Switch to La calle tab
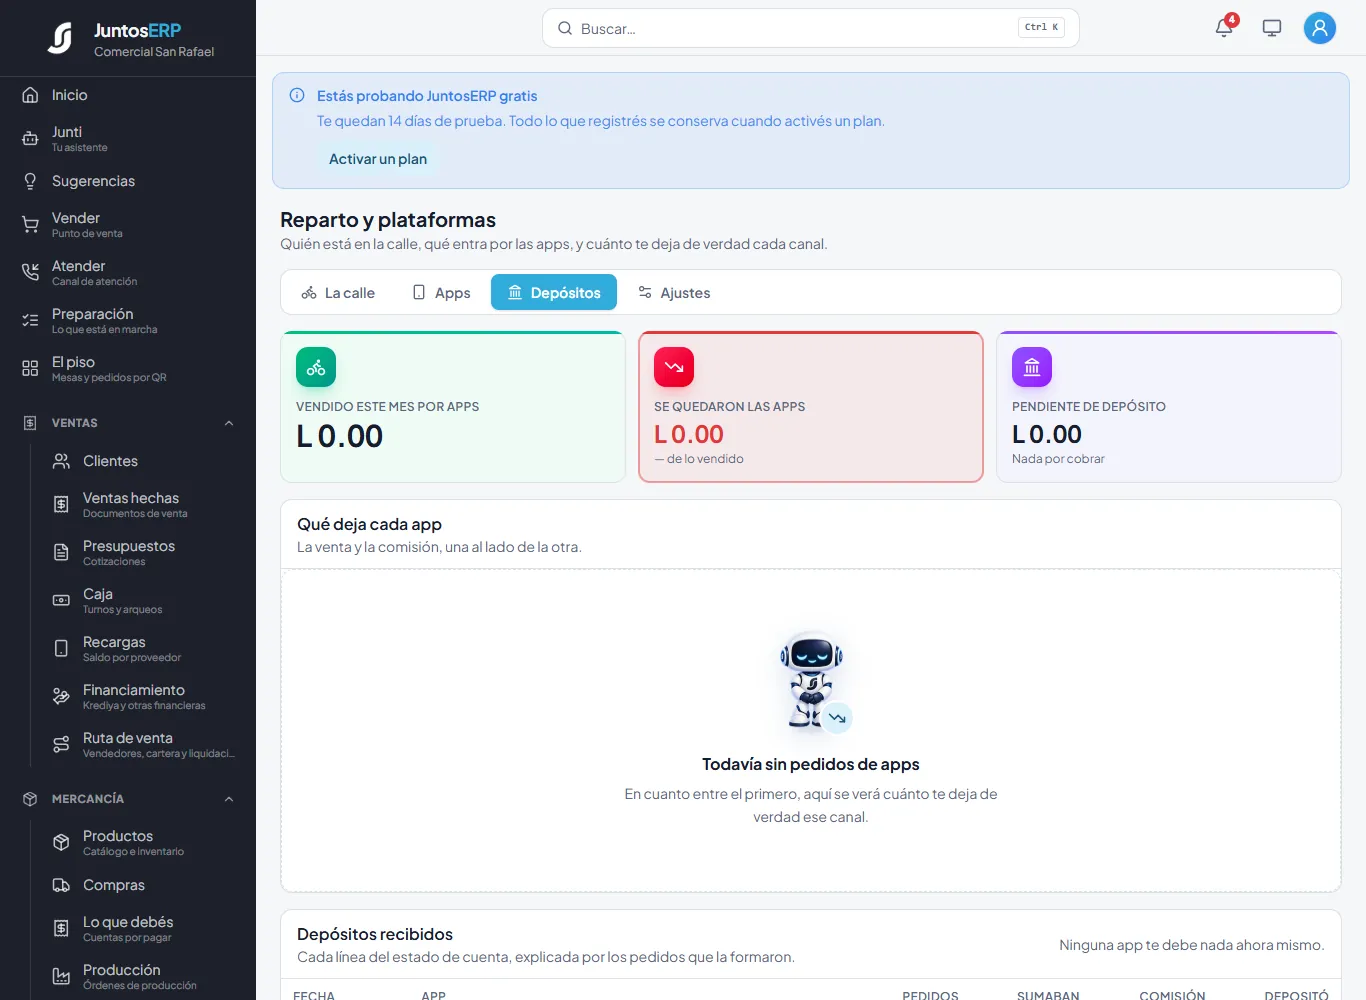Viewport: 1366px width, 1000px height. point(338,293)
